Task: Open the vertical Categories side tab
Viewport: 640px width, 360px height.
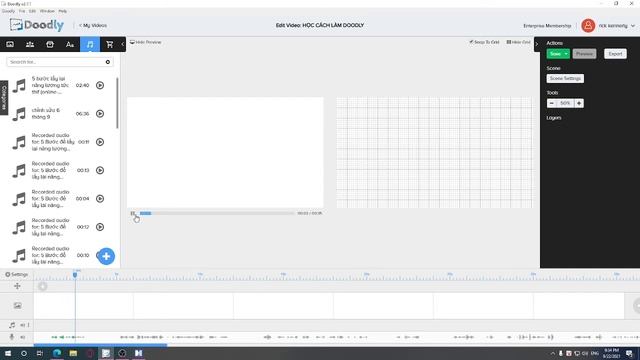Action: click(4, 98)
